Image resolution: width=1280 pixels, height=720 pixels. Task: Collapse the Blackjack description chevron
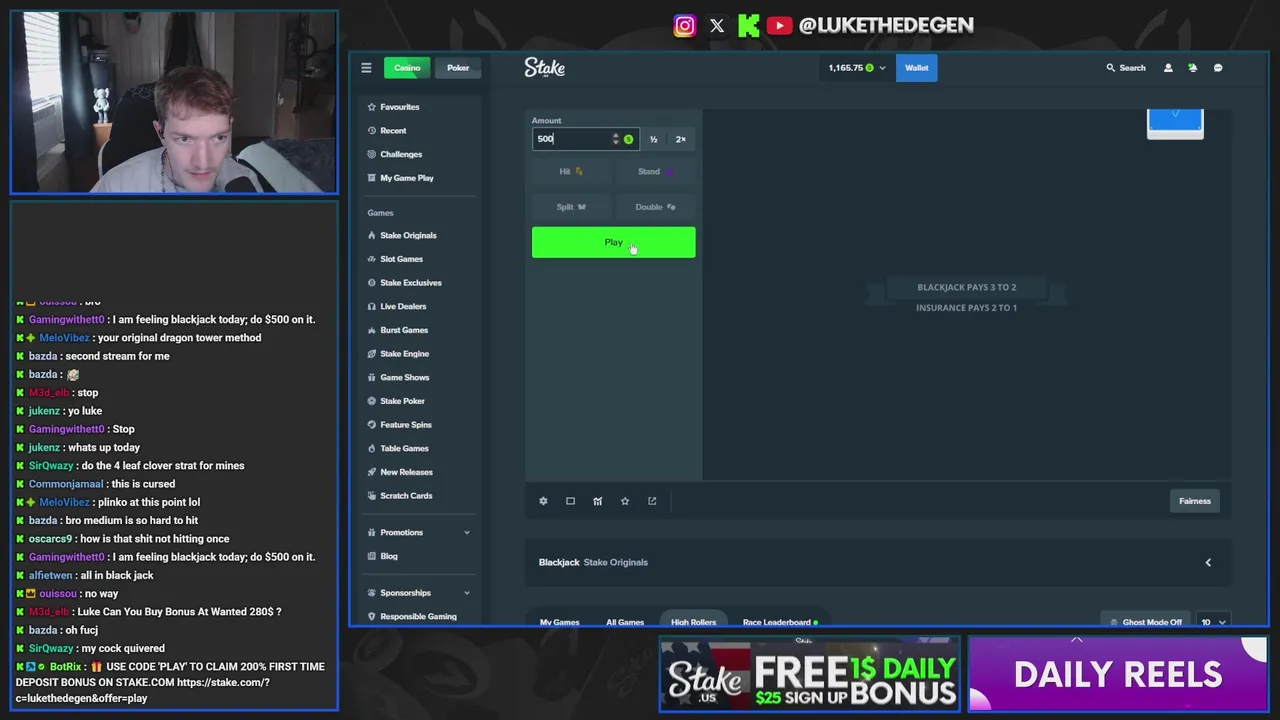click(x=1208, y=562)
